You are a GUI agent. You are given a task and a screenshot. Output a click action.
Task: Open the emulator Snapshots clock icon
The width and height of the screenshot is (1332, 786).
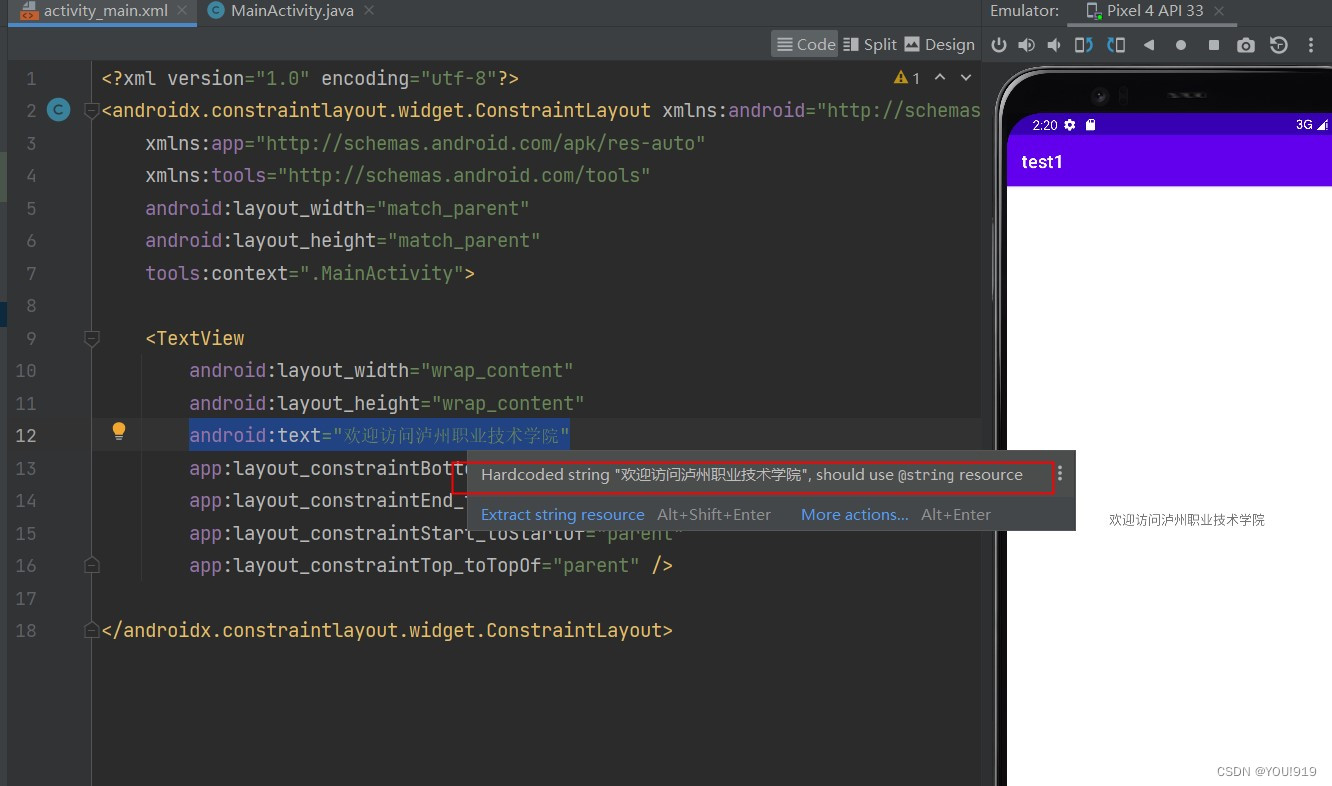pos(1278,45)
